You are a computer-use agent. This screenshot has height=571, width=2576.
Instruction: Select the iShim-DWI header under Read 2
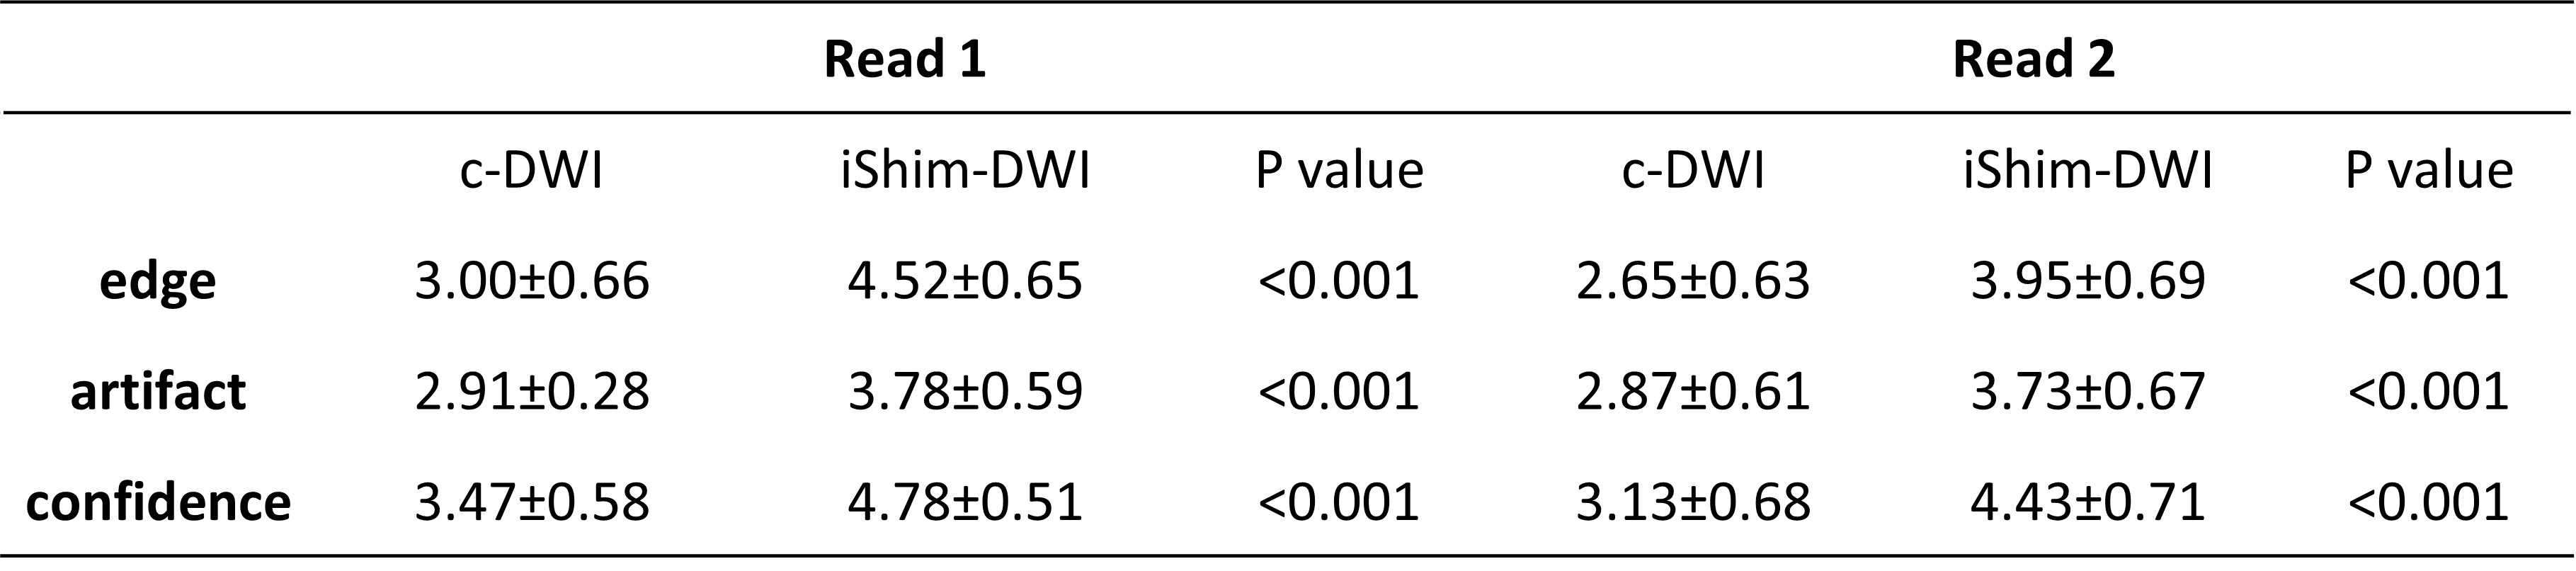pos(2088,171)
